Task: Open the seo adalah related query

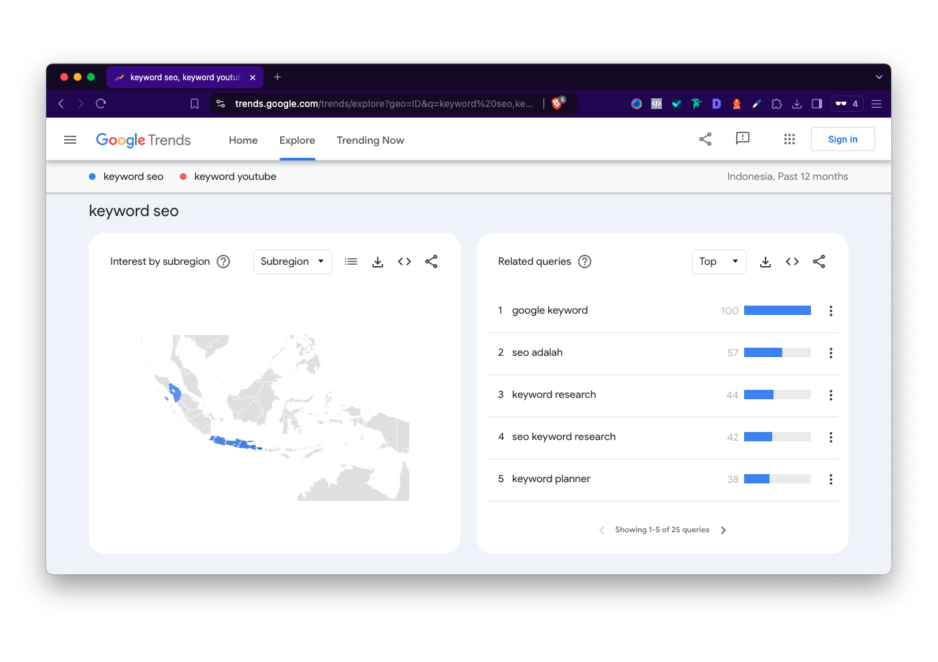Action: click(x=540, y=352)
